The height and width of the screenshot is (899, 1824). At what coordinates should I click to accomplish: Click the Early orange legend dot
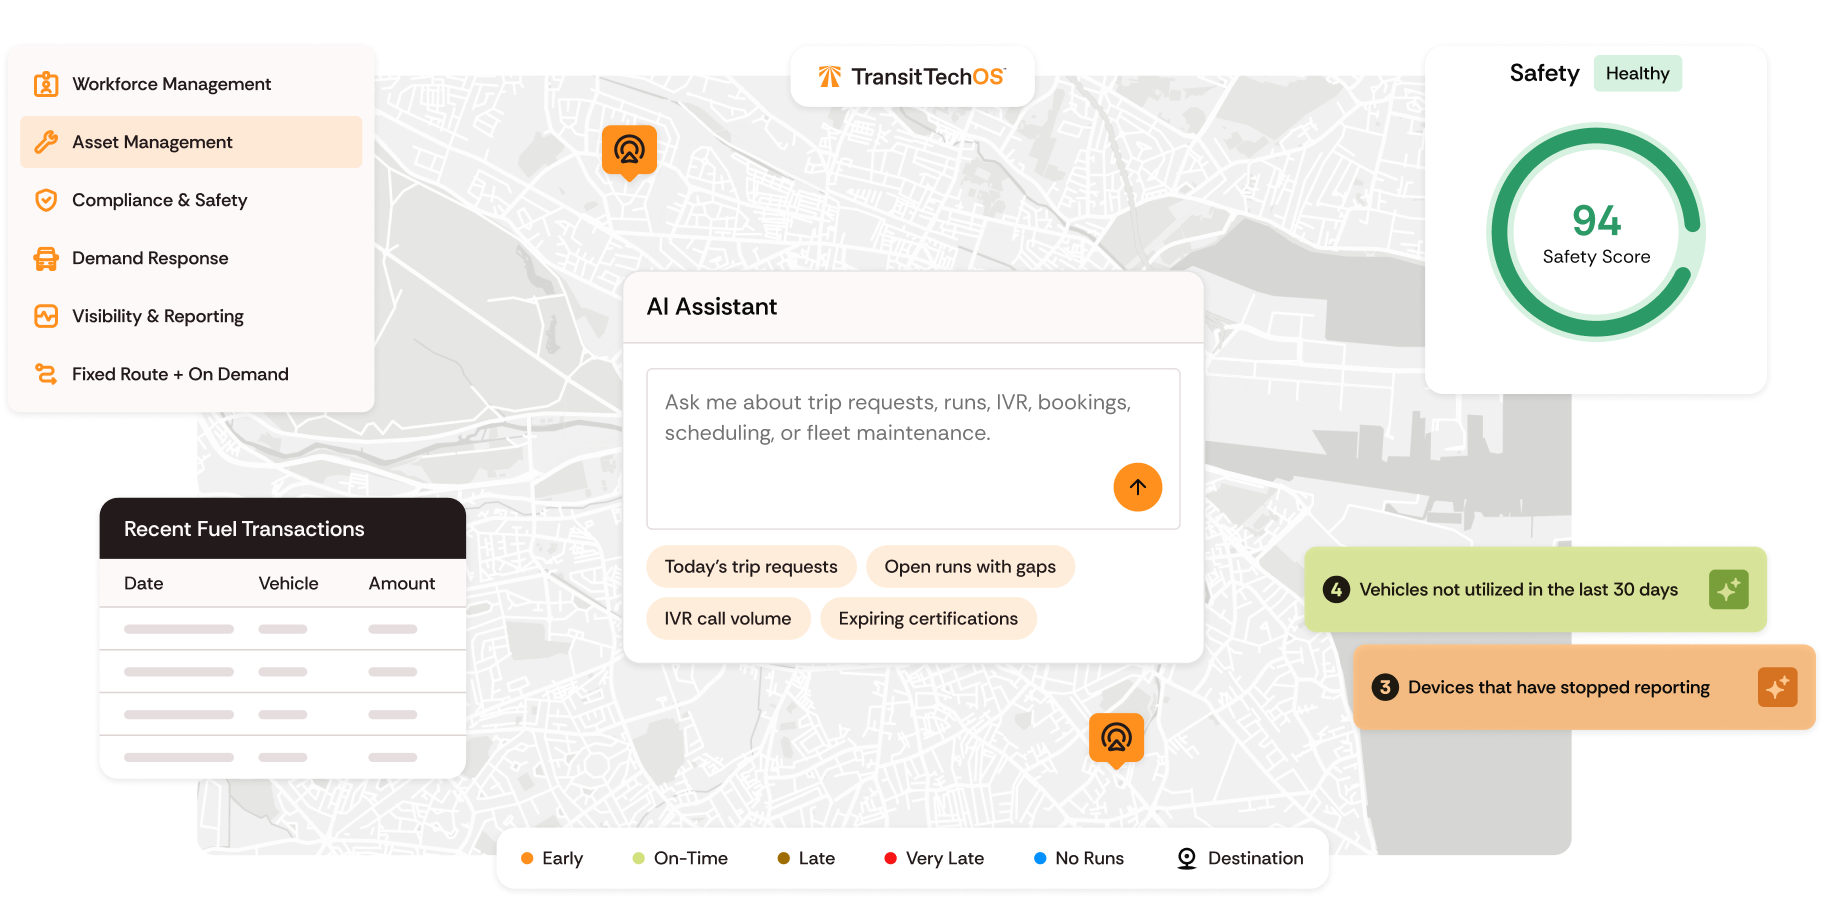coord(527,858)
